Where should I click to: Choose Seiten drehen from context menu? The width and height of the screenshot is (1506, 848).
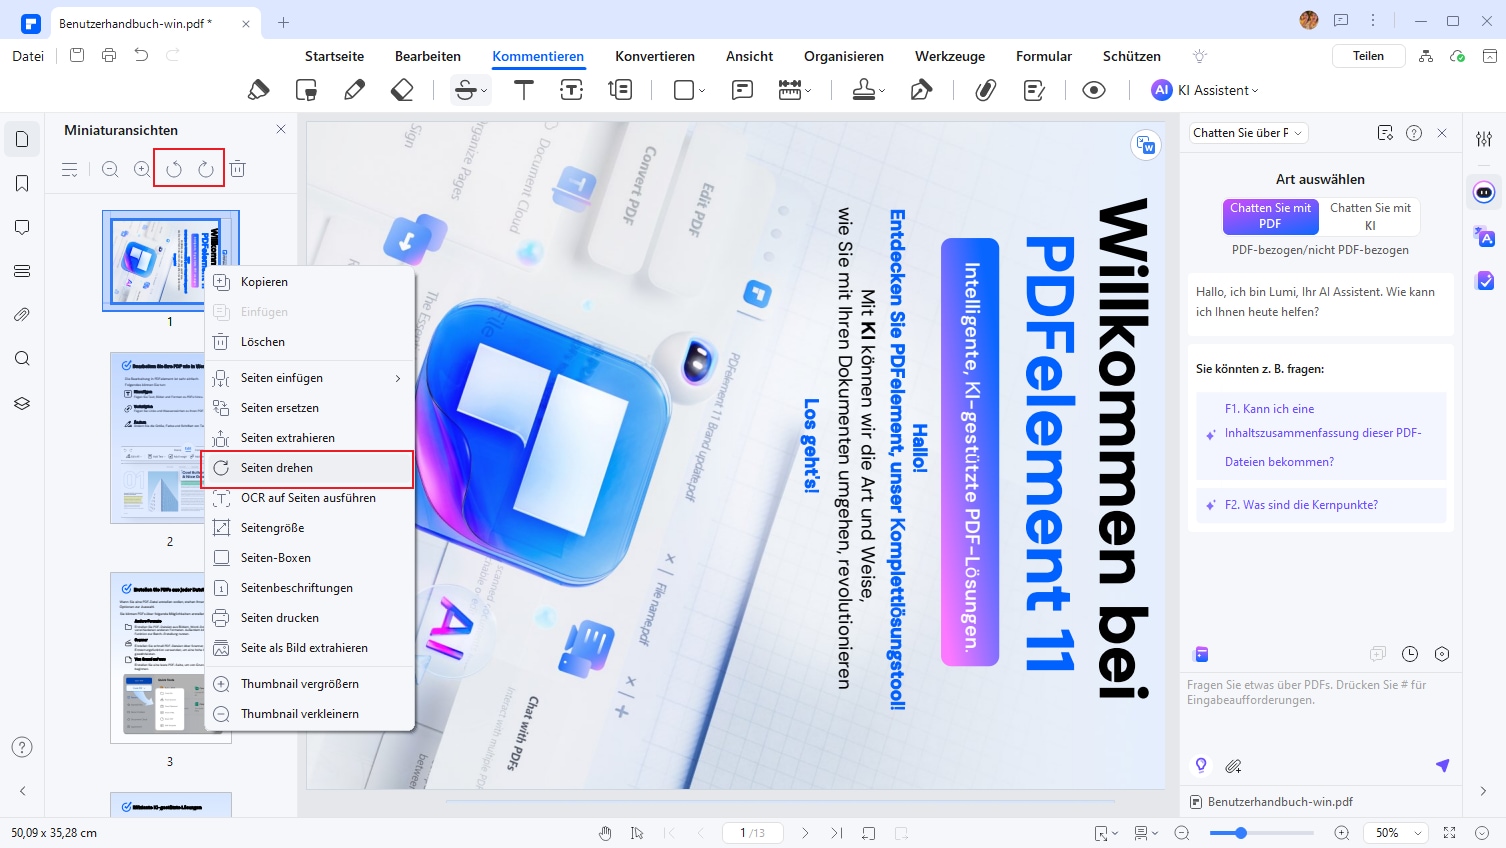click(x=310, y=468)
